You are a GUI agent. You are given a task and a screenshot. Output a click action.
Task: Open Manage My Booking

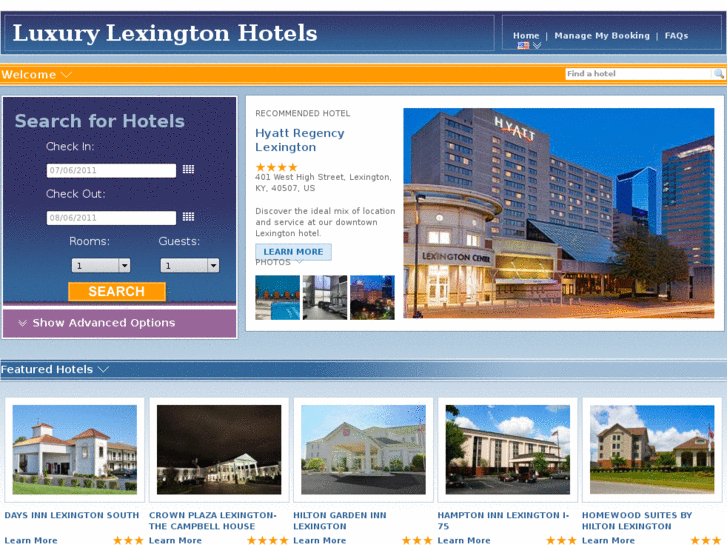pyautogui.click(x=602, y=36)
